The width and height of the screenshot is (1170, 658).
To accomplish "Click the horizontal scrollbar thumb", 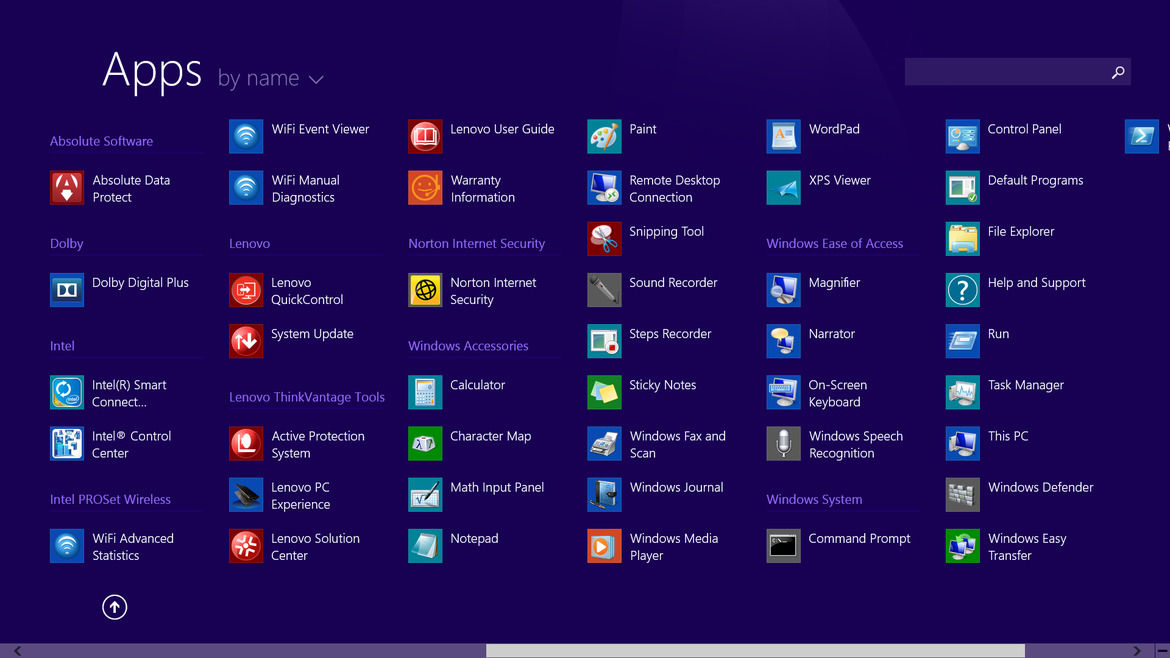I will [x=755, y=651].
